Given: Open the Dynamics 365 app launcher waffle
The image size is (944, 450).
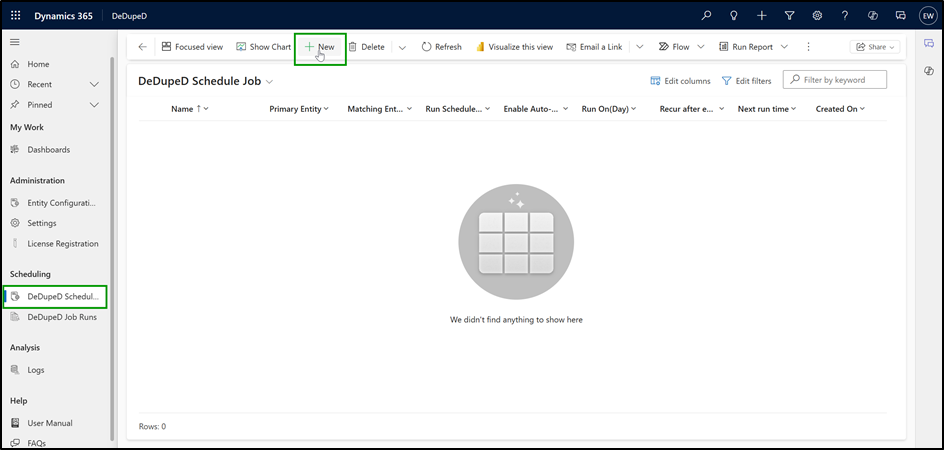Looking at the screenshot, I should coord(15,16).
